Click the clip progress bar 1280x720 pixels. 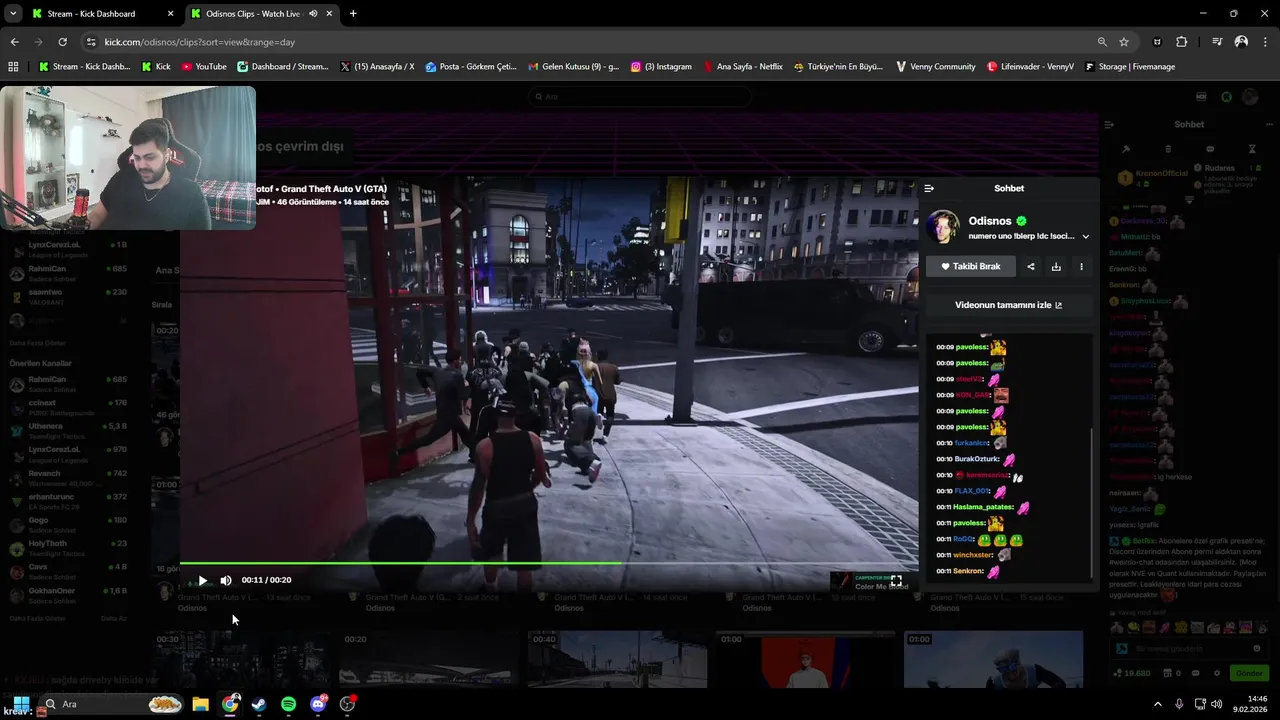549,563
